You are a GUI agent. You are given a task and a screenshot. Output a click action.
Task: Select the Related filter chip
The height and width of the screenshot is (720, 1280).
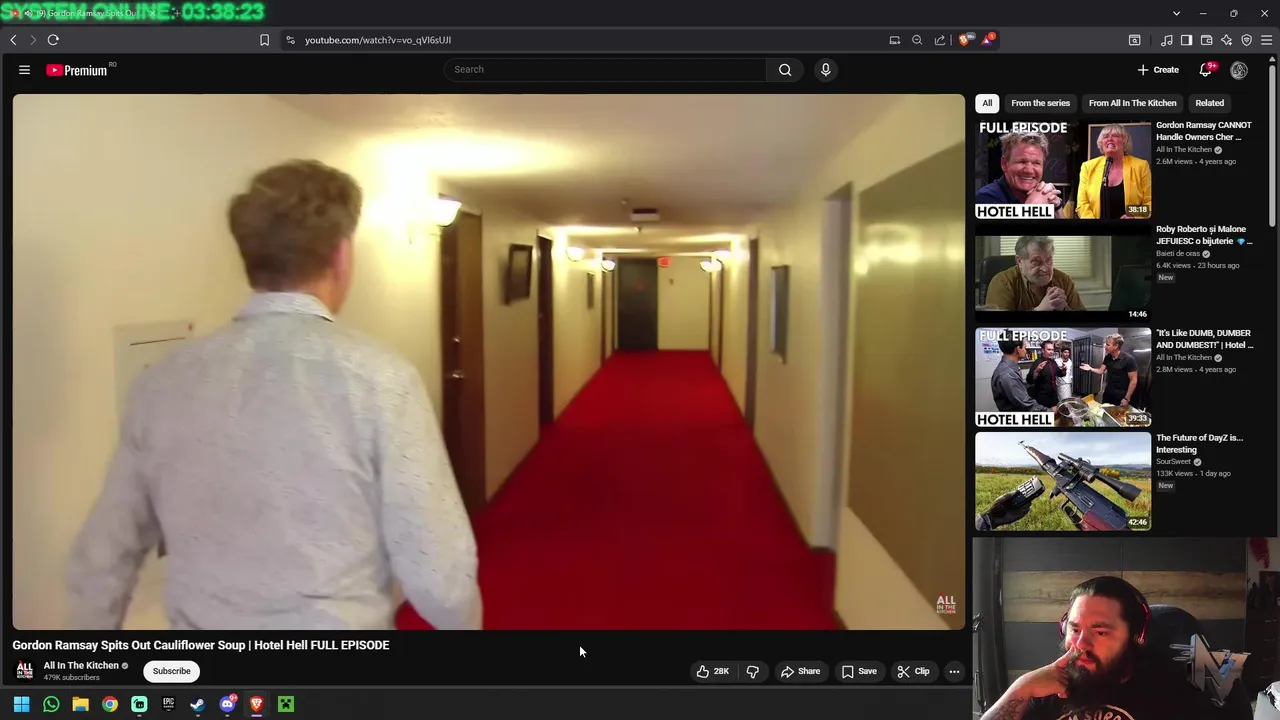click(x=1209, y=103)
